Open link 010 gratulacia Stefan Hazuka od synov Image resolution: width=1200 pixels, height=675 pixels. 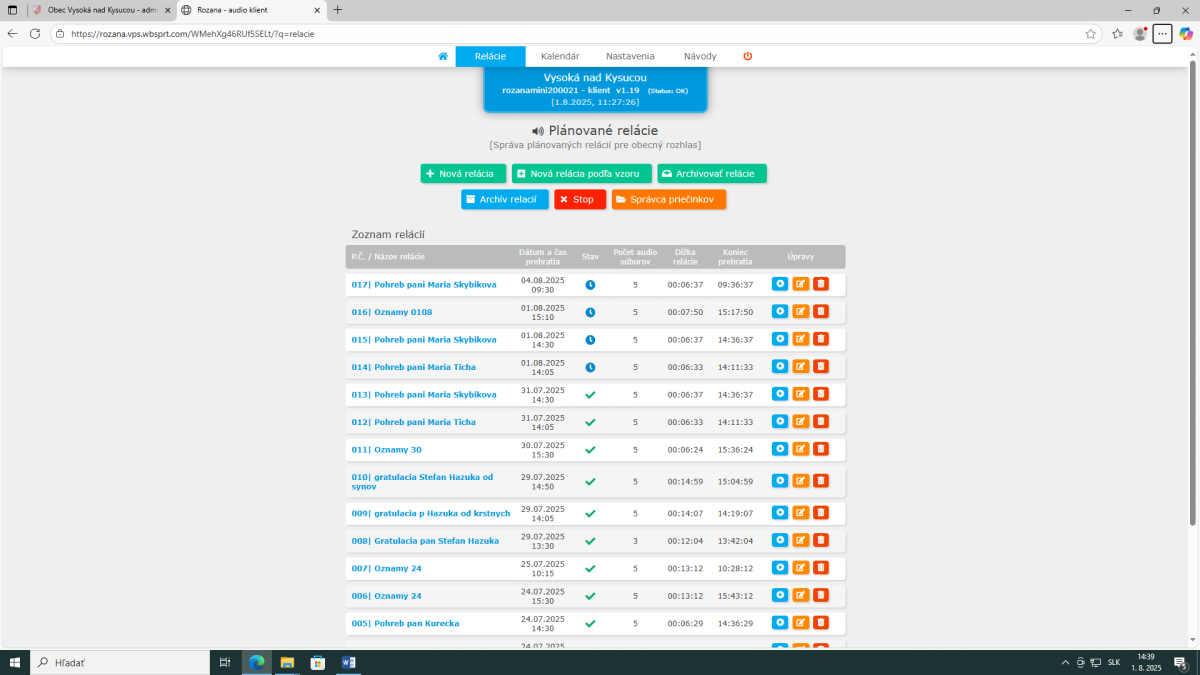tap(422, 482)
